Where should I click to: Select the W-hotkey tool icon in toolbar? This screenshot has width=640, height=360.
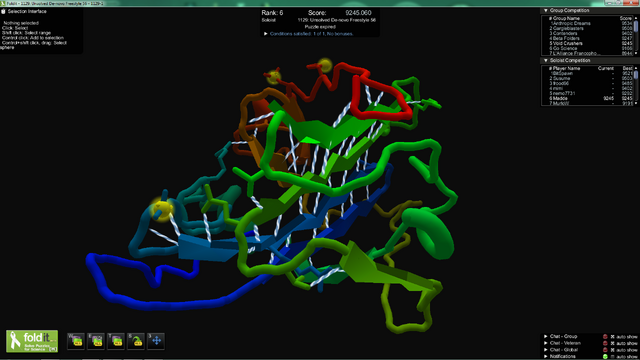coord(76,341)
